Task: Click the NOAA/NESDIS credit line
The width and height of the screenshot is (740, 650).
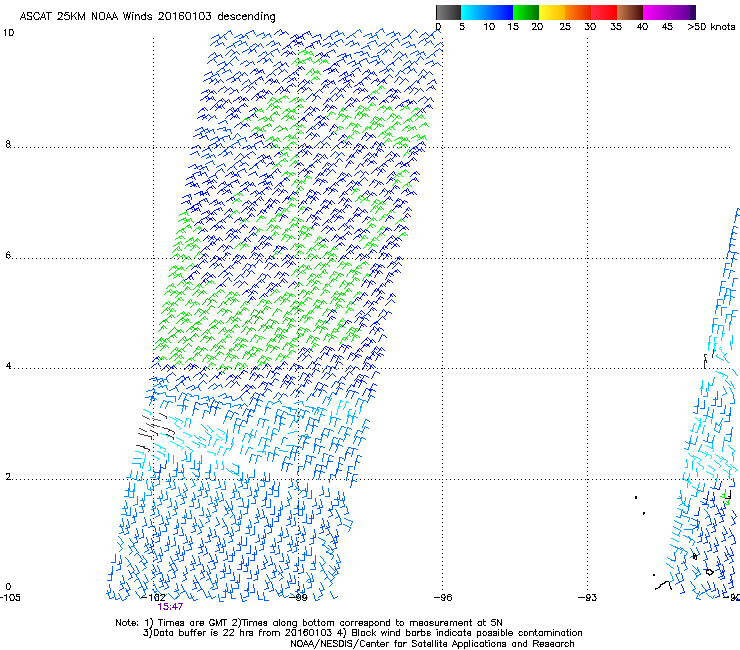Action: pos(432,644)
